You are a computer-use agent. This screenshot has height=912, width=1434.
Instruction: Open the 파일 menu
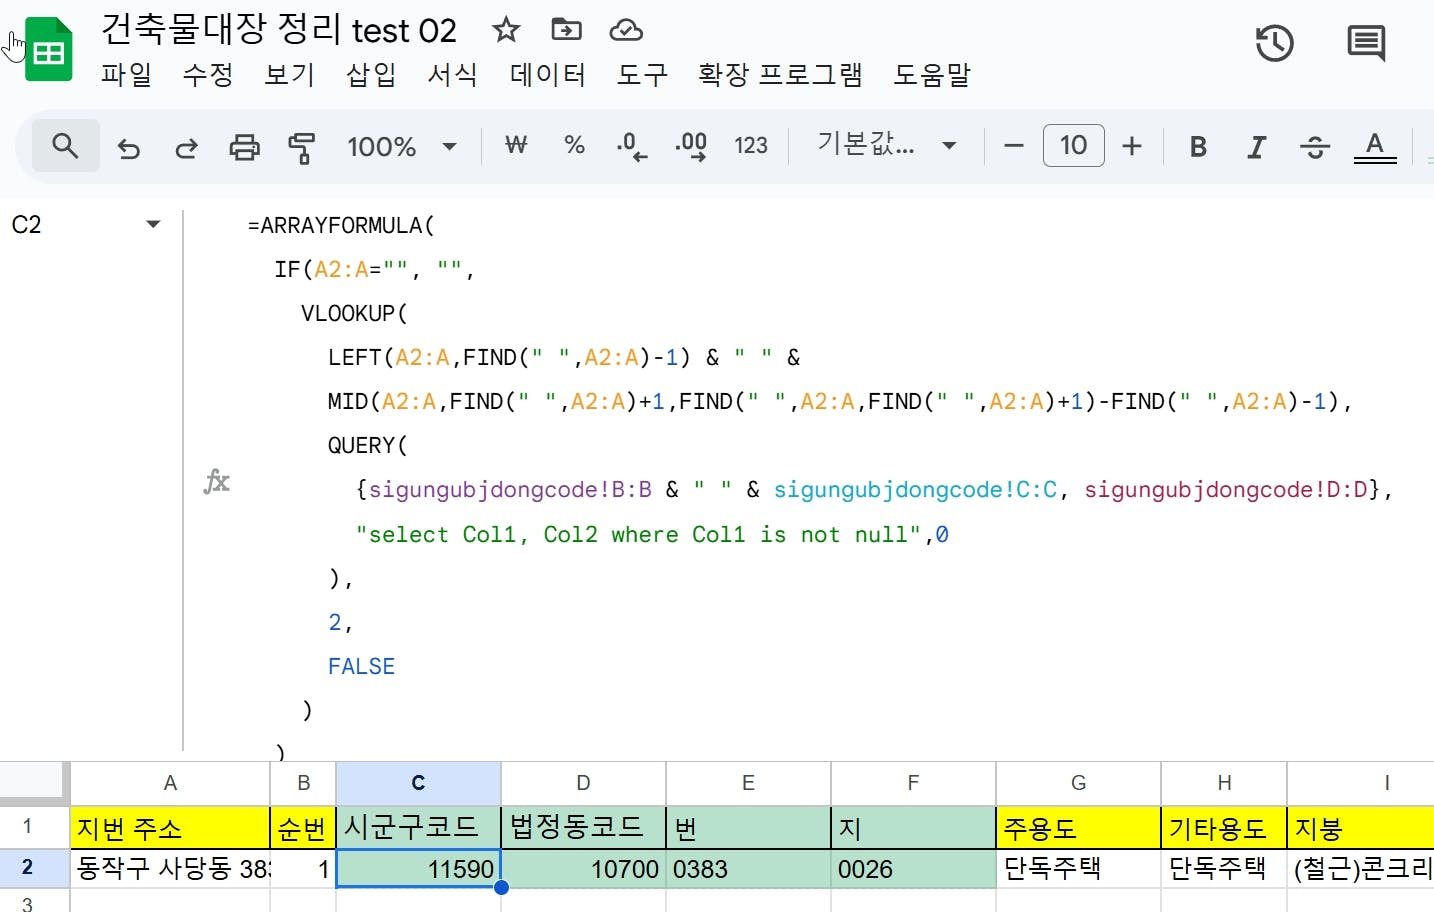point(126,75)
